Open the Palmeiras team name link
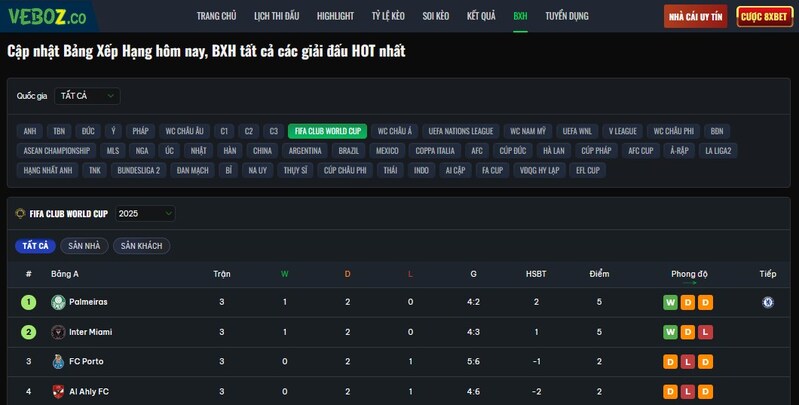The height and width of the screenshot is (405, 799). coord(88,302)
